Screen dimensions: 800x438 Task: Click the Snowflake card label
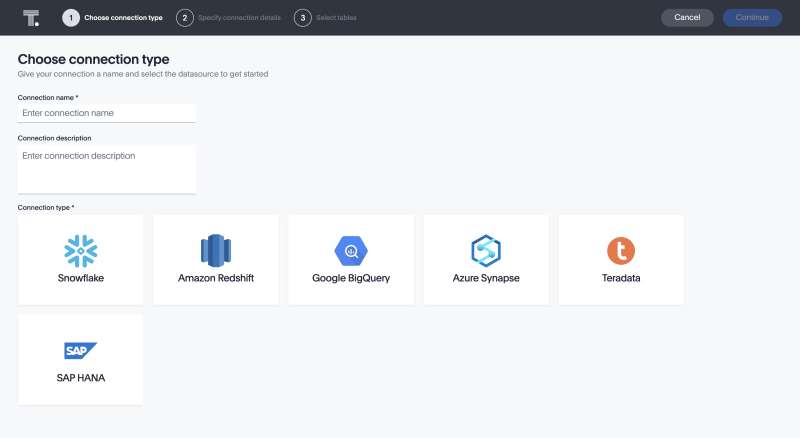81,278
